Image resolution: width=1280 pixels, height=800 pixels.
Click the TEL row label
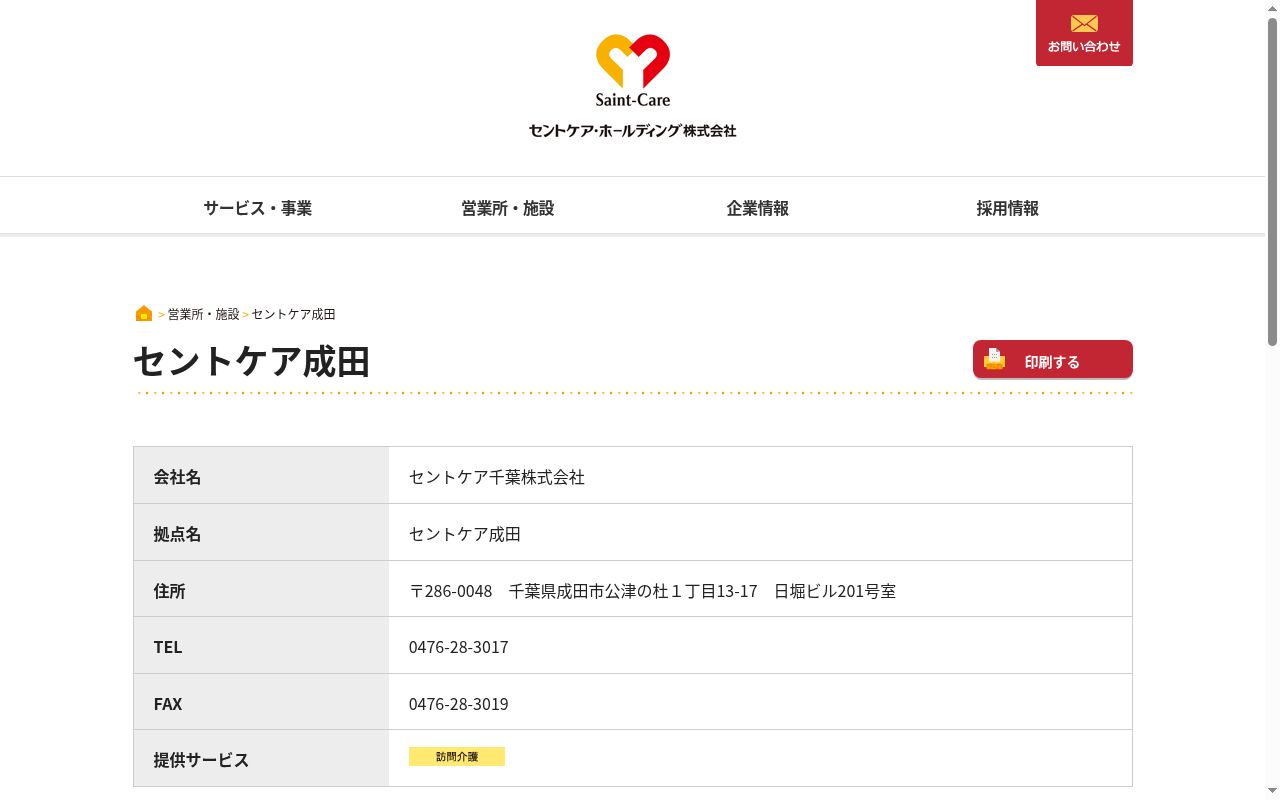168,647
